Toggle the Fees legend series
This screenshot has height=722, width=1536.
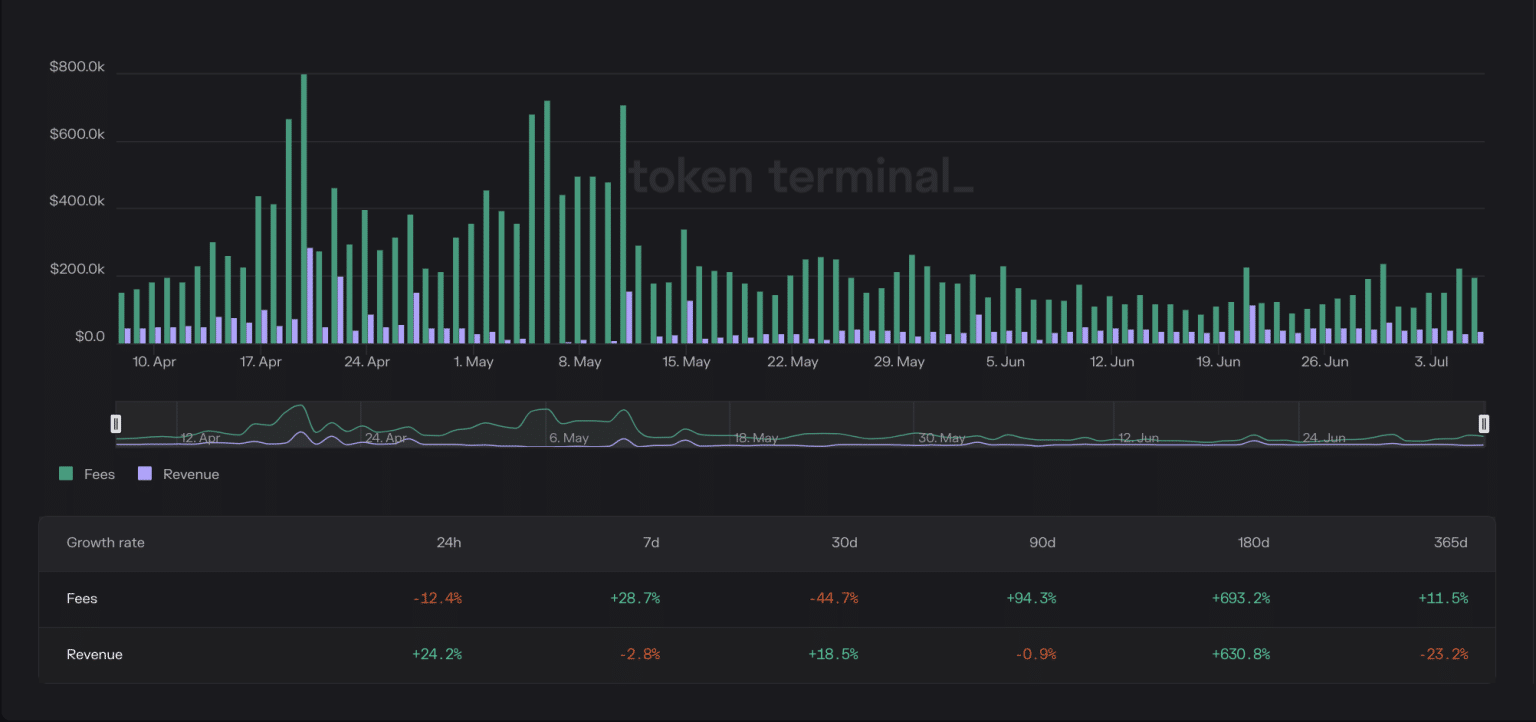(88, 474)
